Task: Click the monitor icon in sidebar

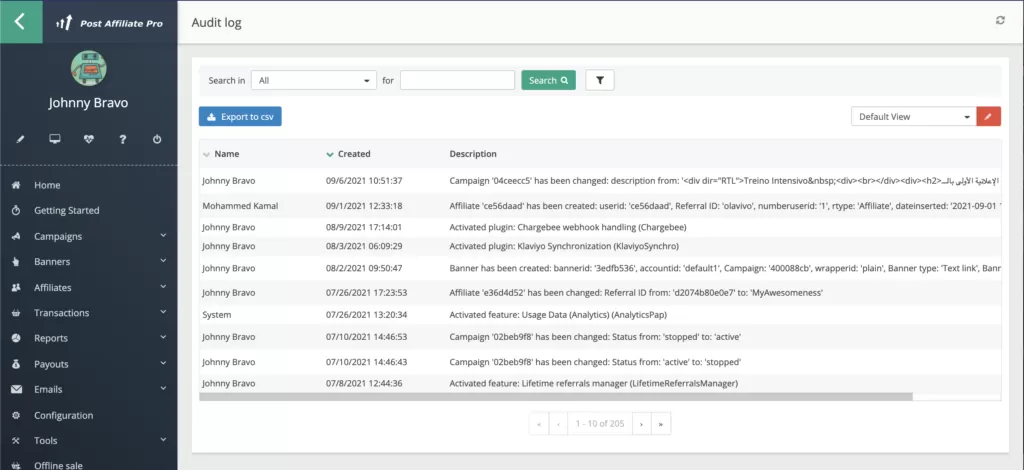Action: (x=54, y=139)
